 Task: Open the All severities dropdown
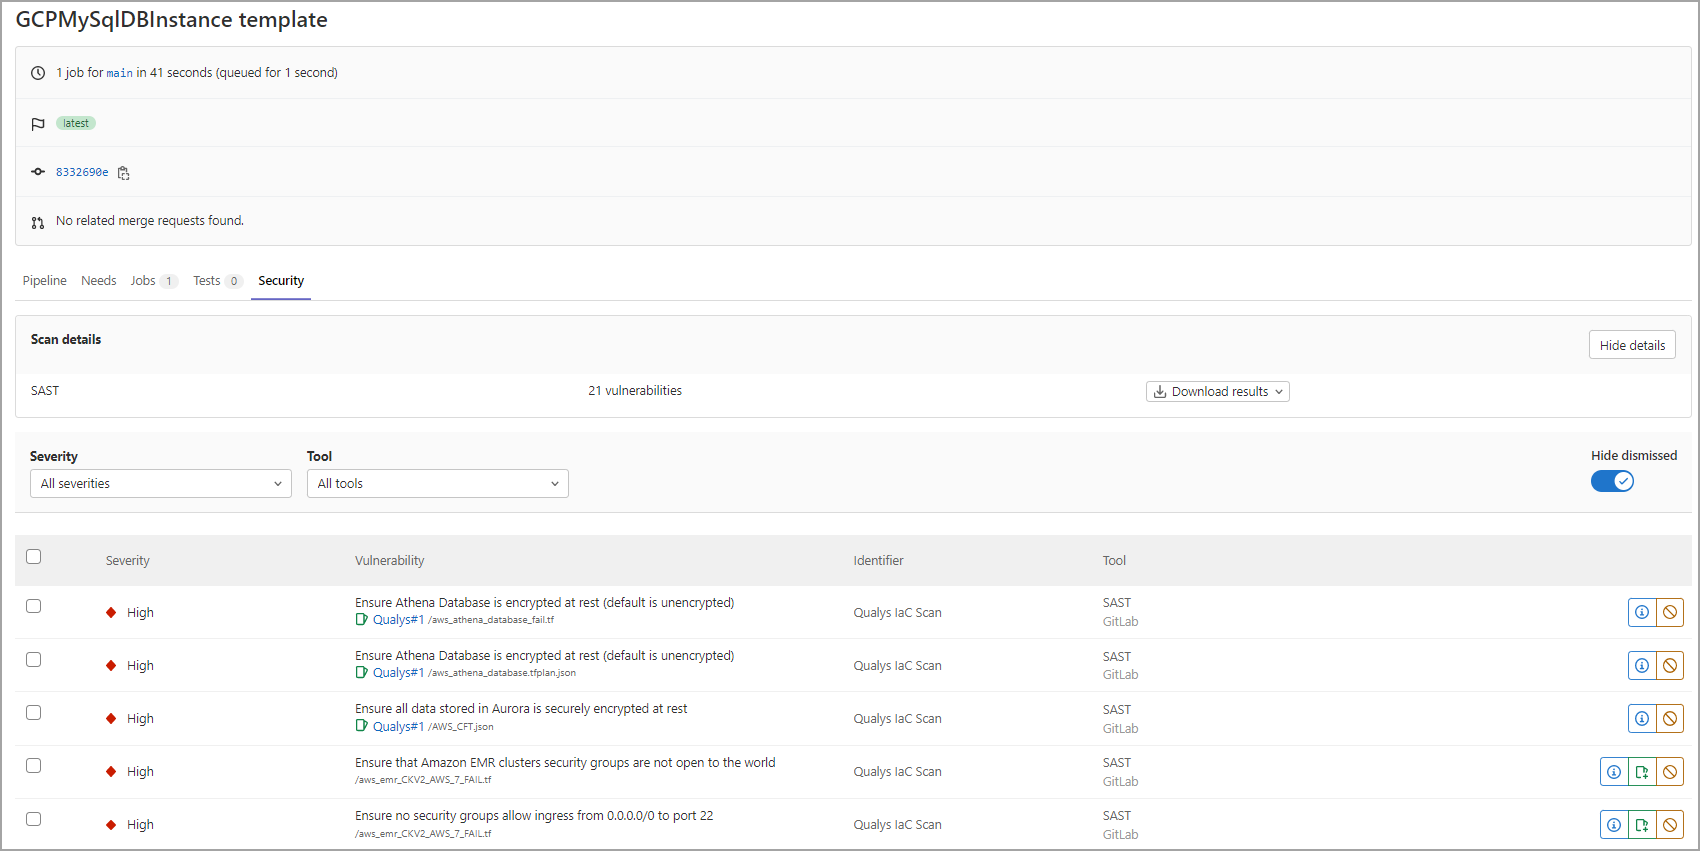click(x=161, y=484)
